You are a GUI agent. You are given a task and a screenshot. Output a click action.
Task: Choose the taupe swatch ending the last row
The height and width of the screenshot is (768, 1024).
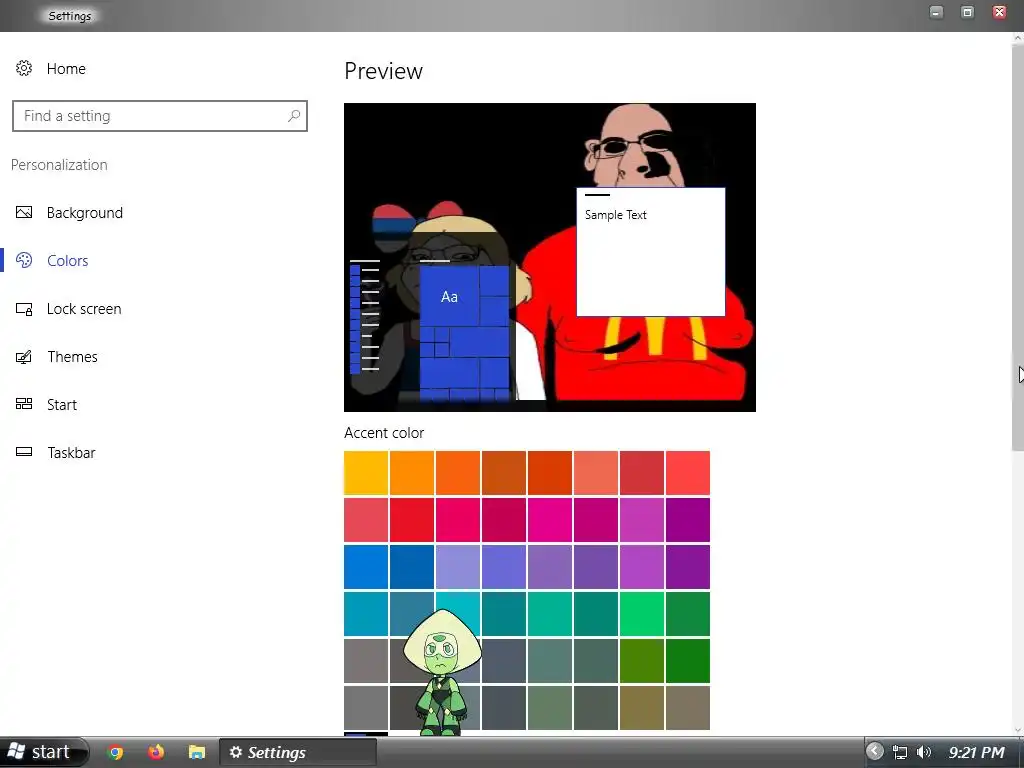coord(688,708)
